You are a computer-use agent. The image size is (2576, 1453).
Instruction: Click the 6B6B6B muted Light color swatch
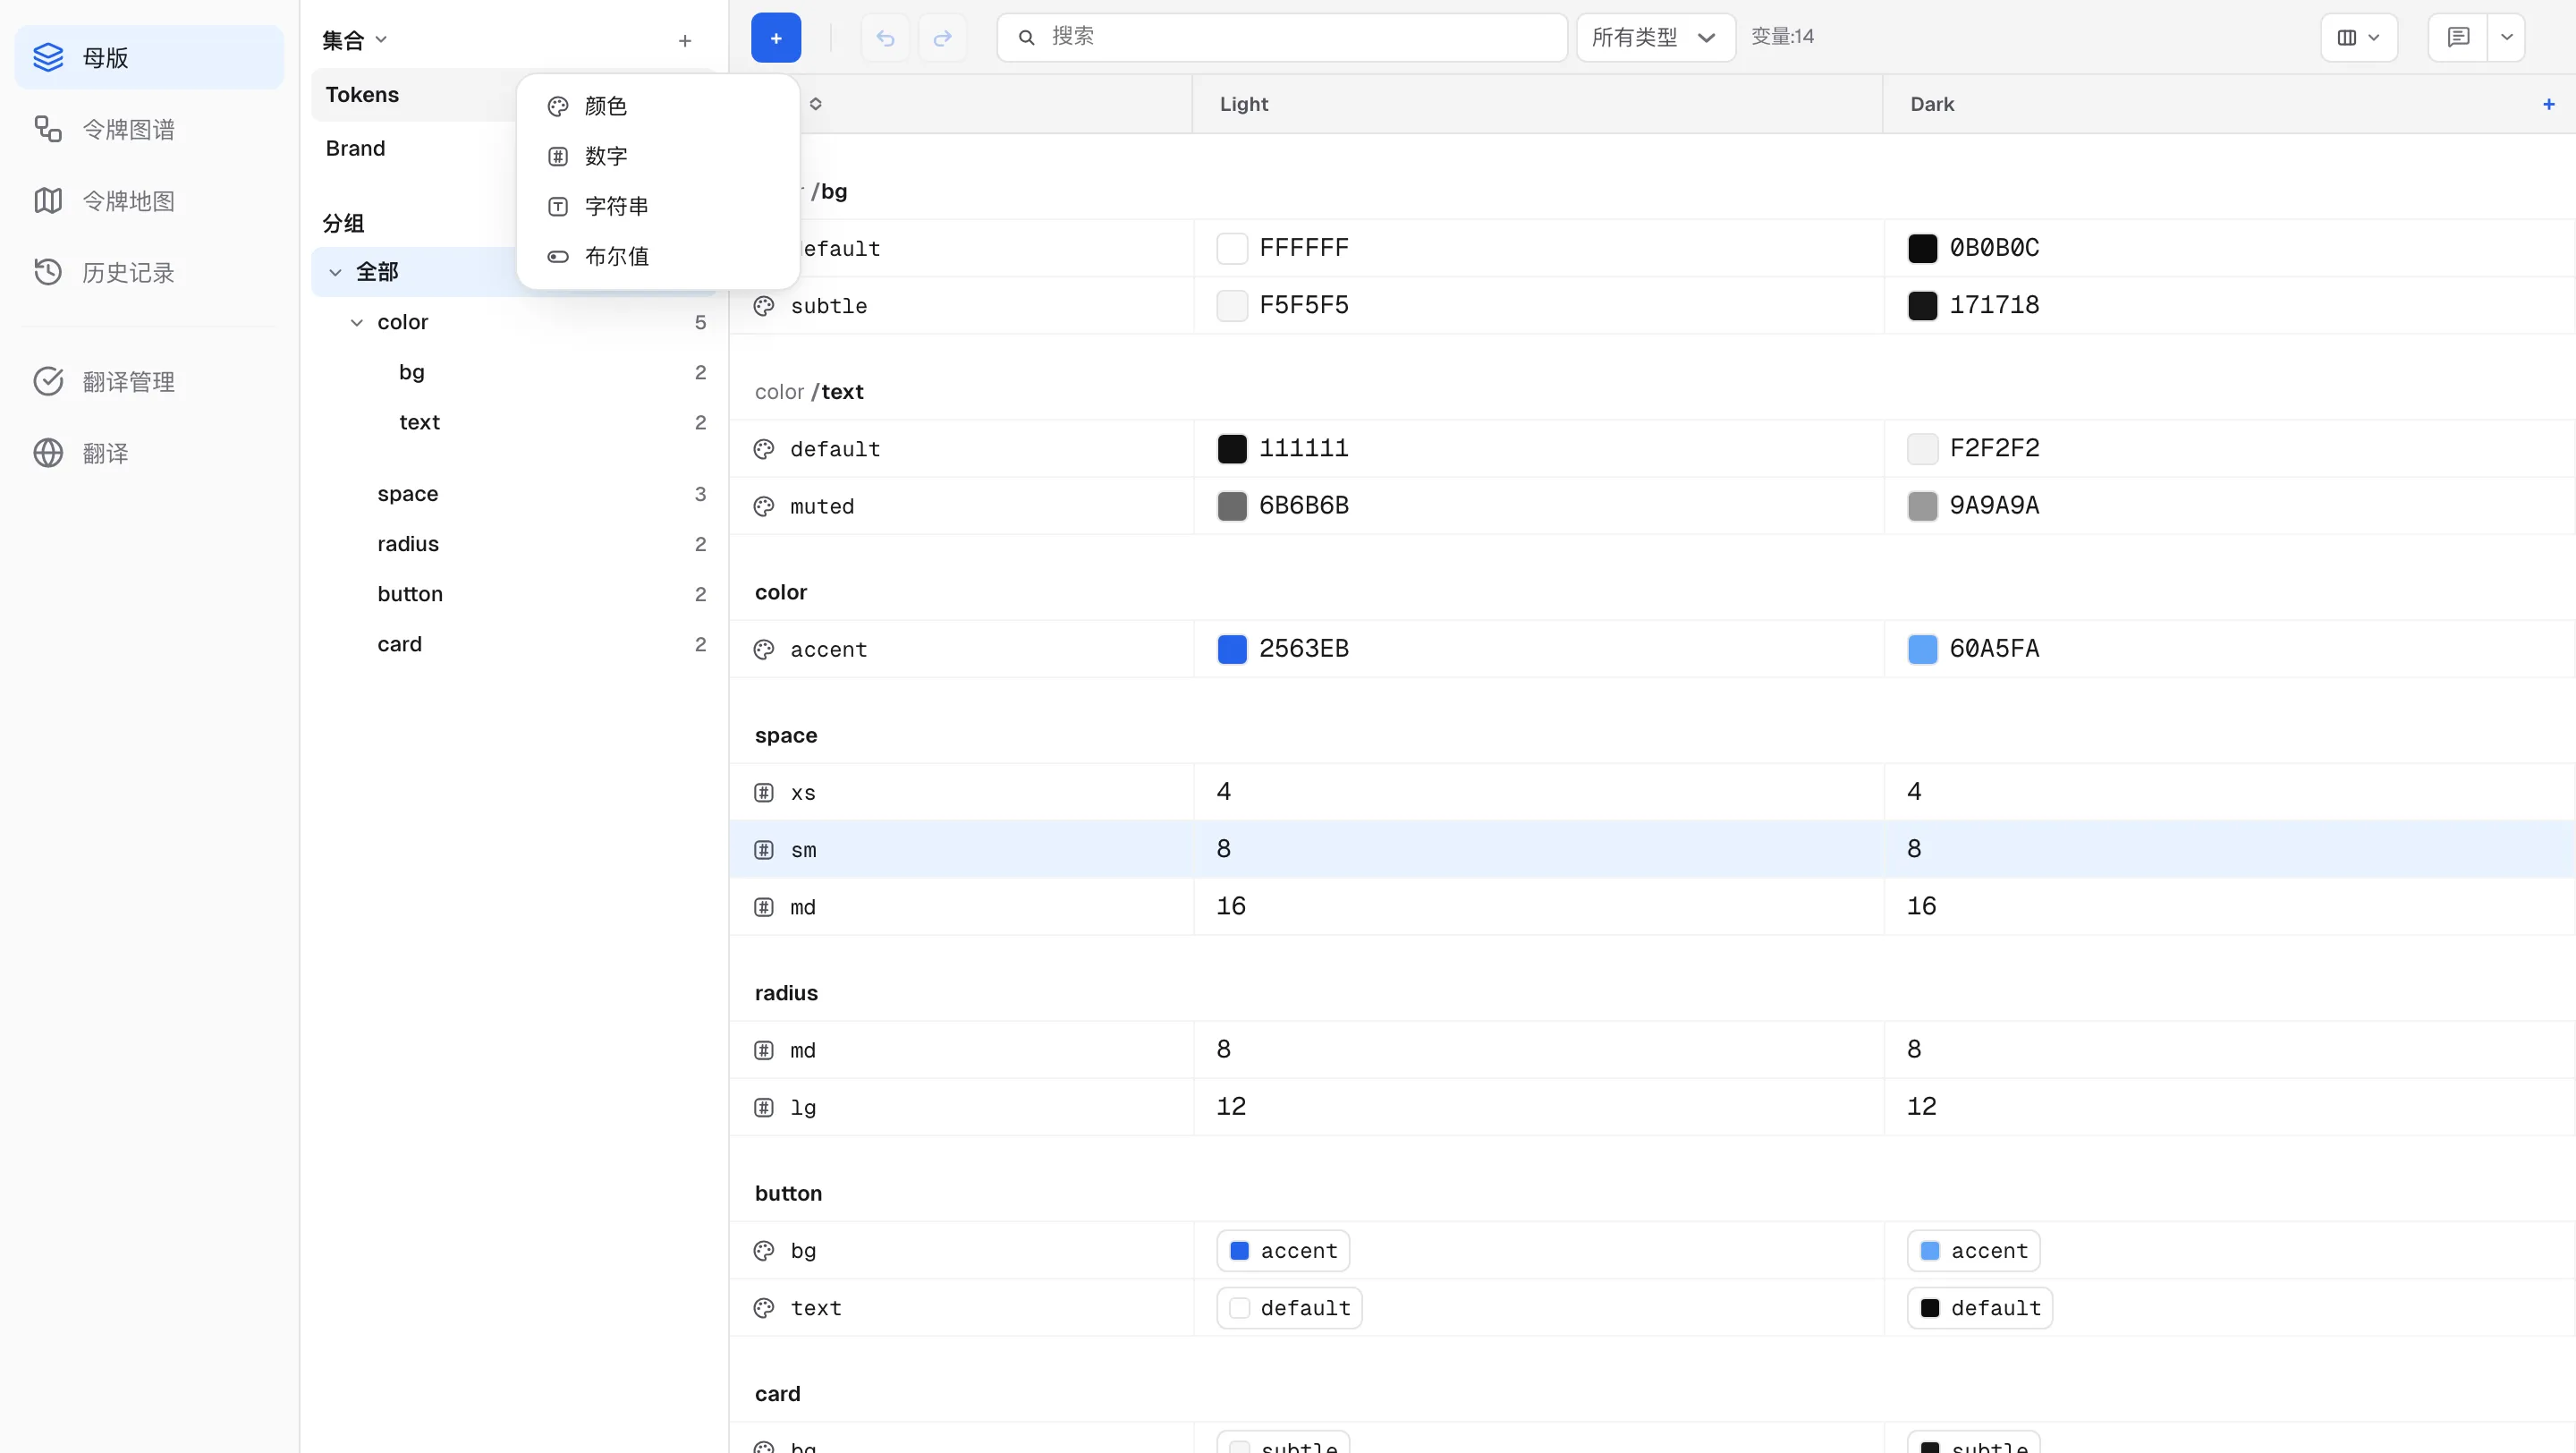(x=1232, y=506)
